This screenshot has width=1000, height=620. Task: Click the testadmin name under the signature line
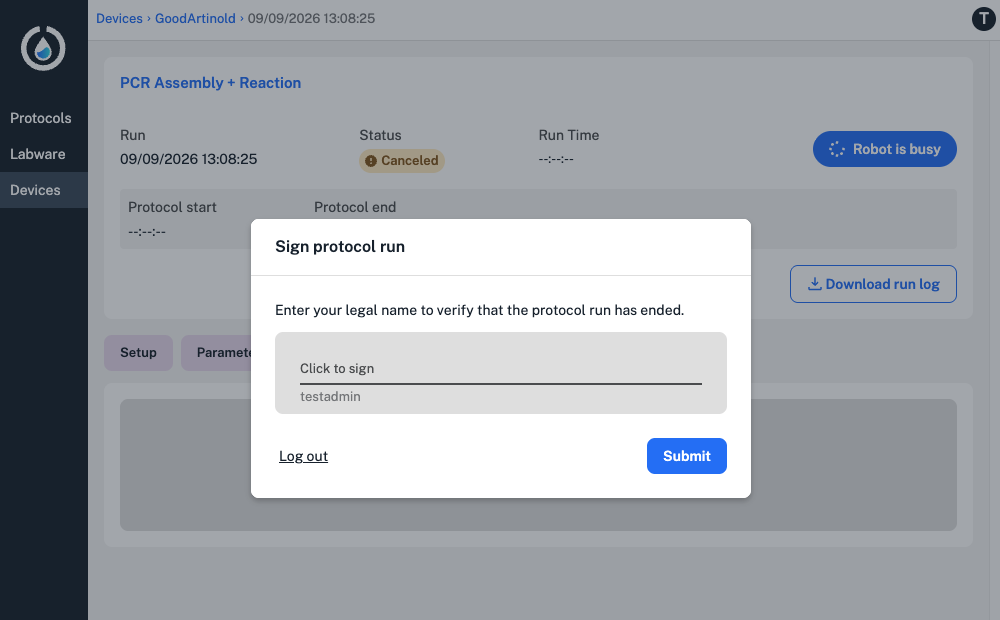point(330,397)
